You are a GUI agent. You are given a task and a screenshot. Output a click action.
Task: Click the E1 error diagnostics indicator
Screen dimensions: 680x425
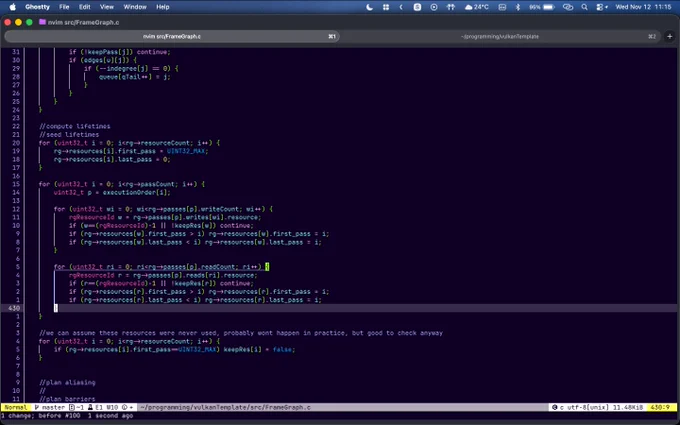click(95, 407)
